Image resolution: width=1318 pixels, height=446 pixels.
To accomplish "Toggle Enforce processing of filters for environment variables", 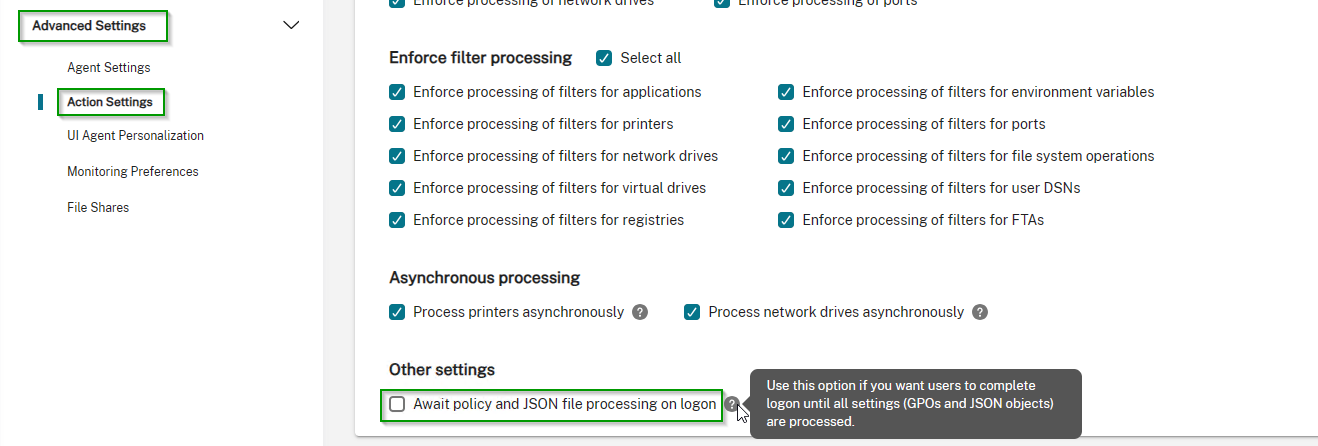I will 786,92.
